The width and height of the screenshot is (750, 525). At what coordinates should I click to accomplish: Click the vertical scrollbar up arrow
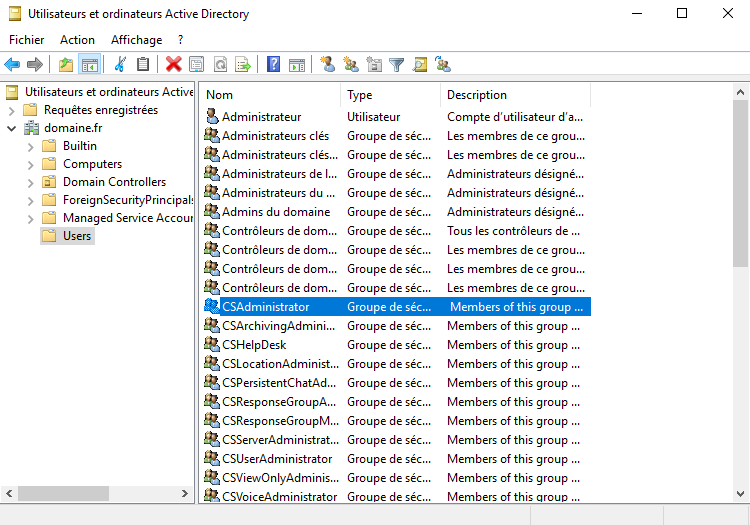click(740, 92)
